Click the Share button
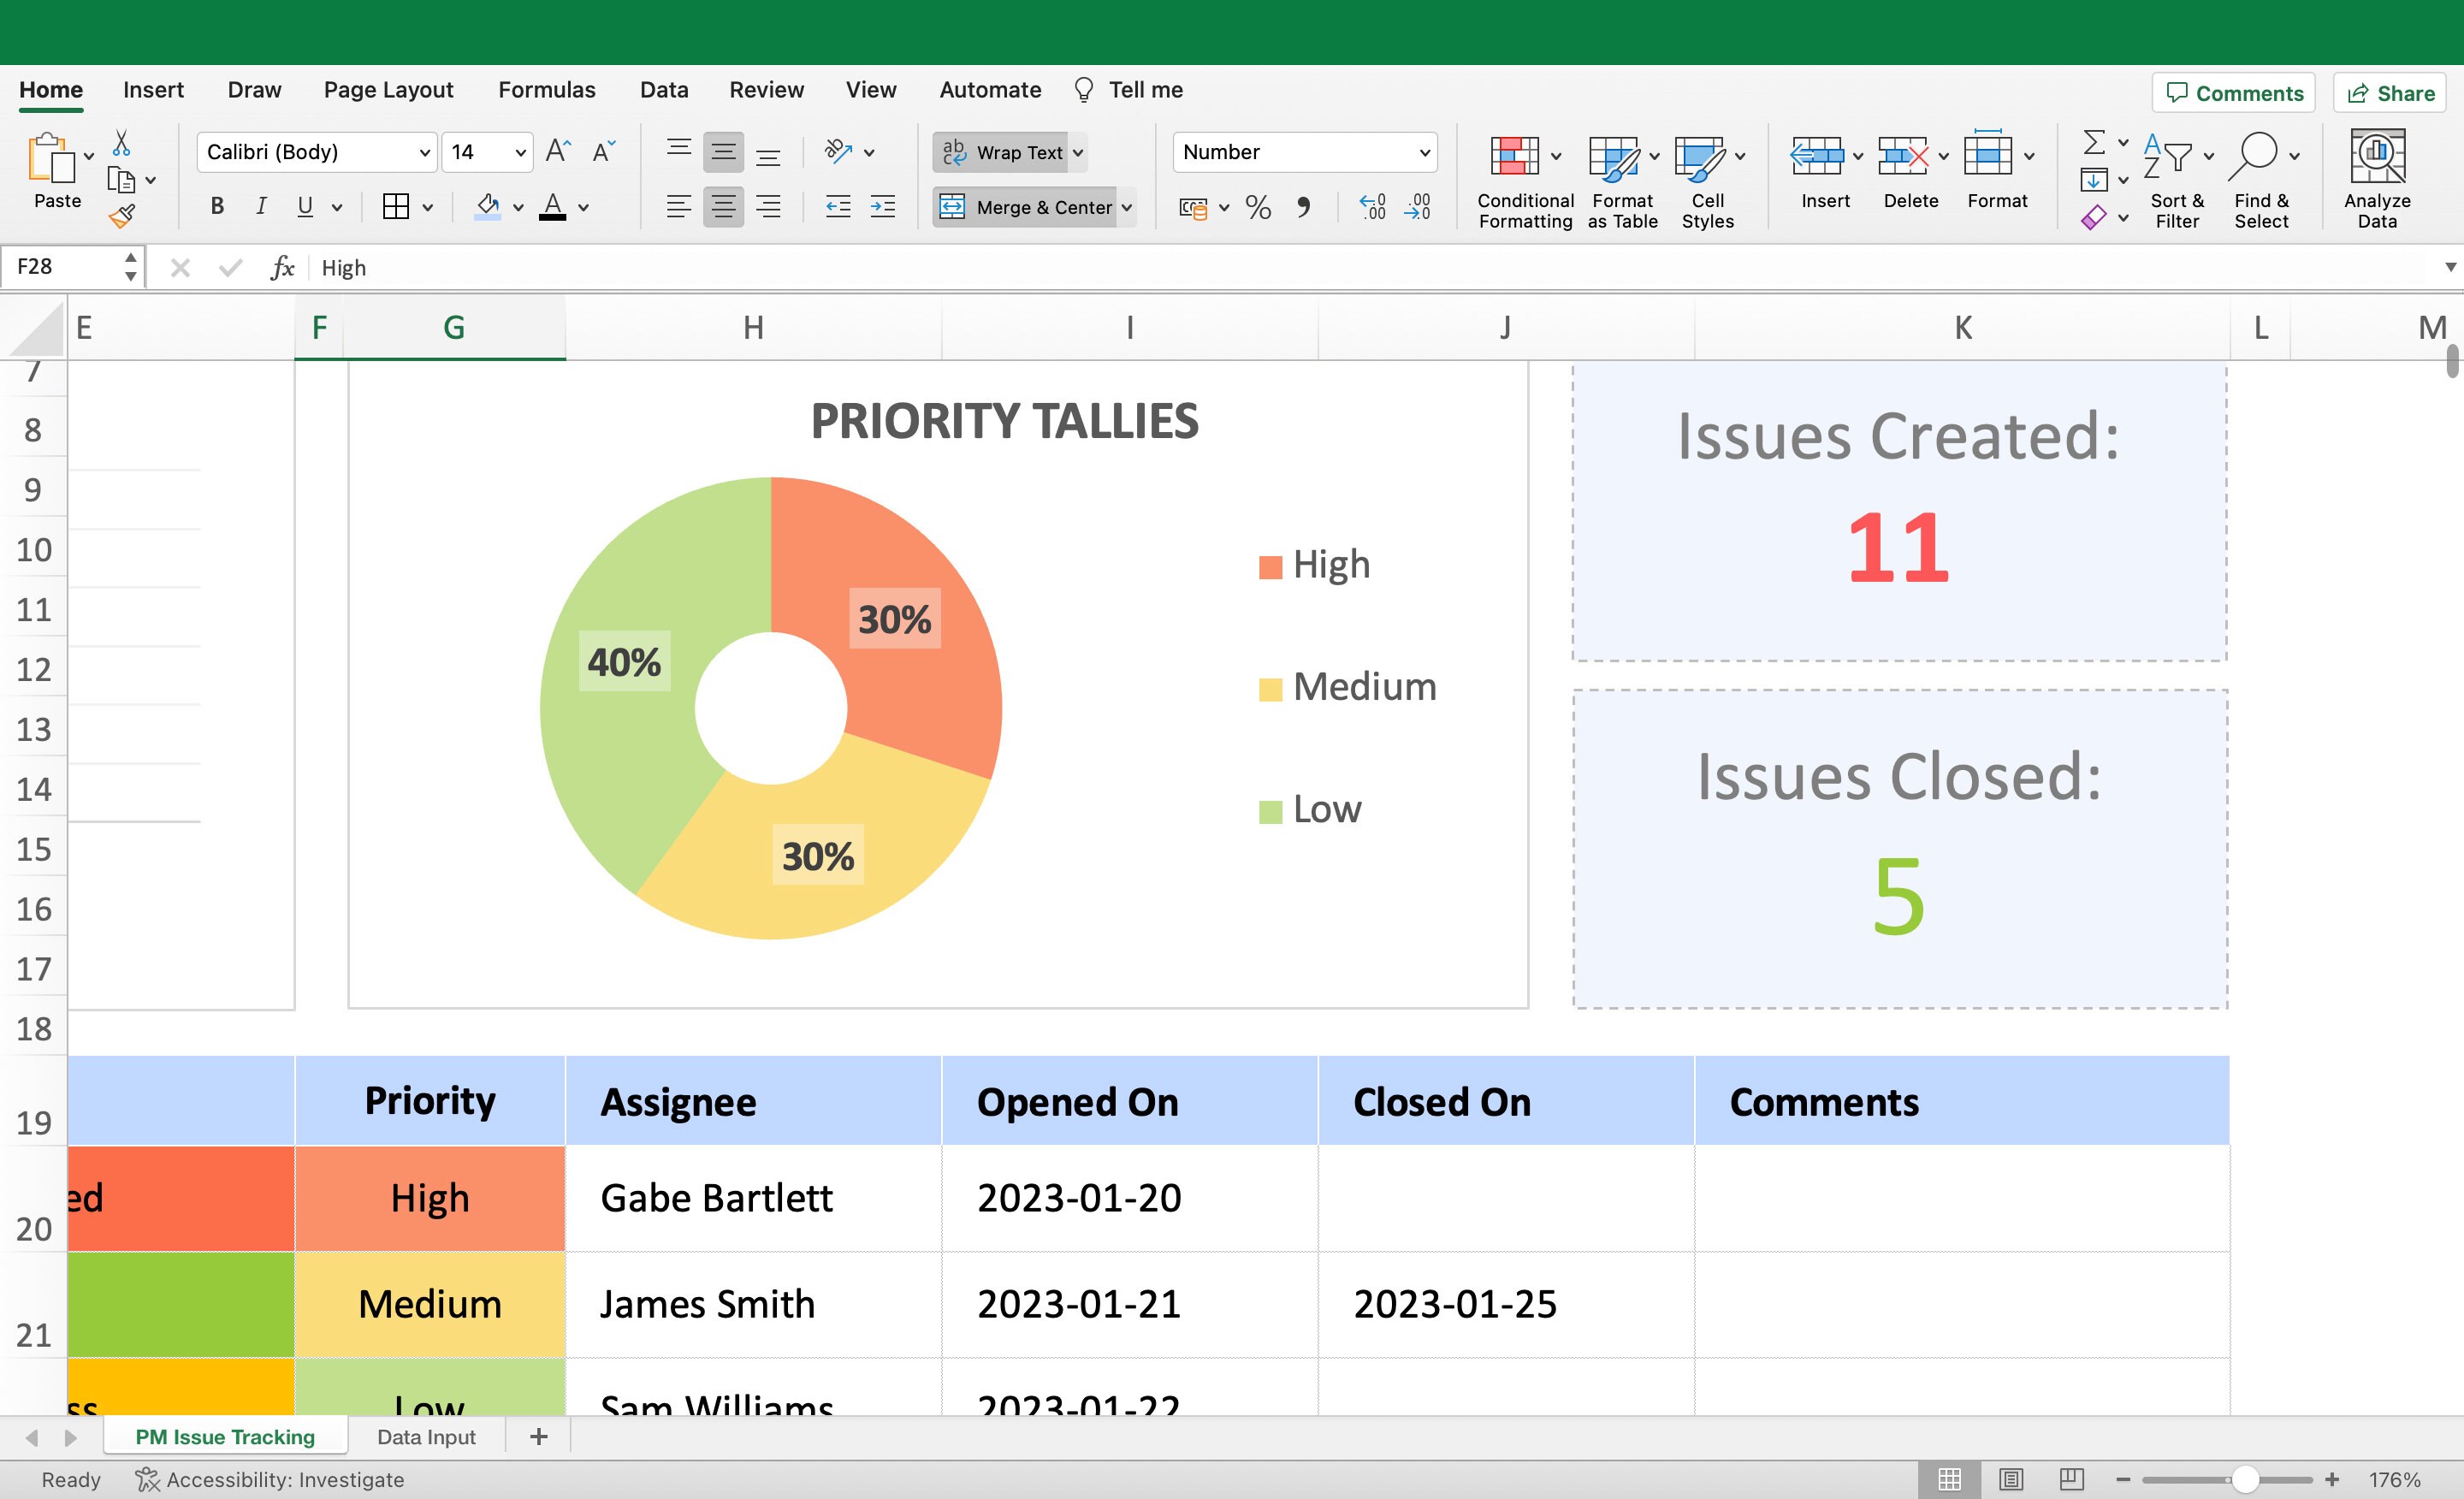Viewport: 2464px width, 1499px height. [2390, 92]
